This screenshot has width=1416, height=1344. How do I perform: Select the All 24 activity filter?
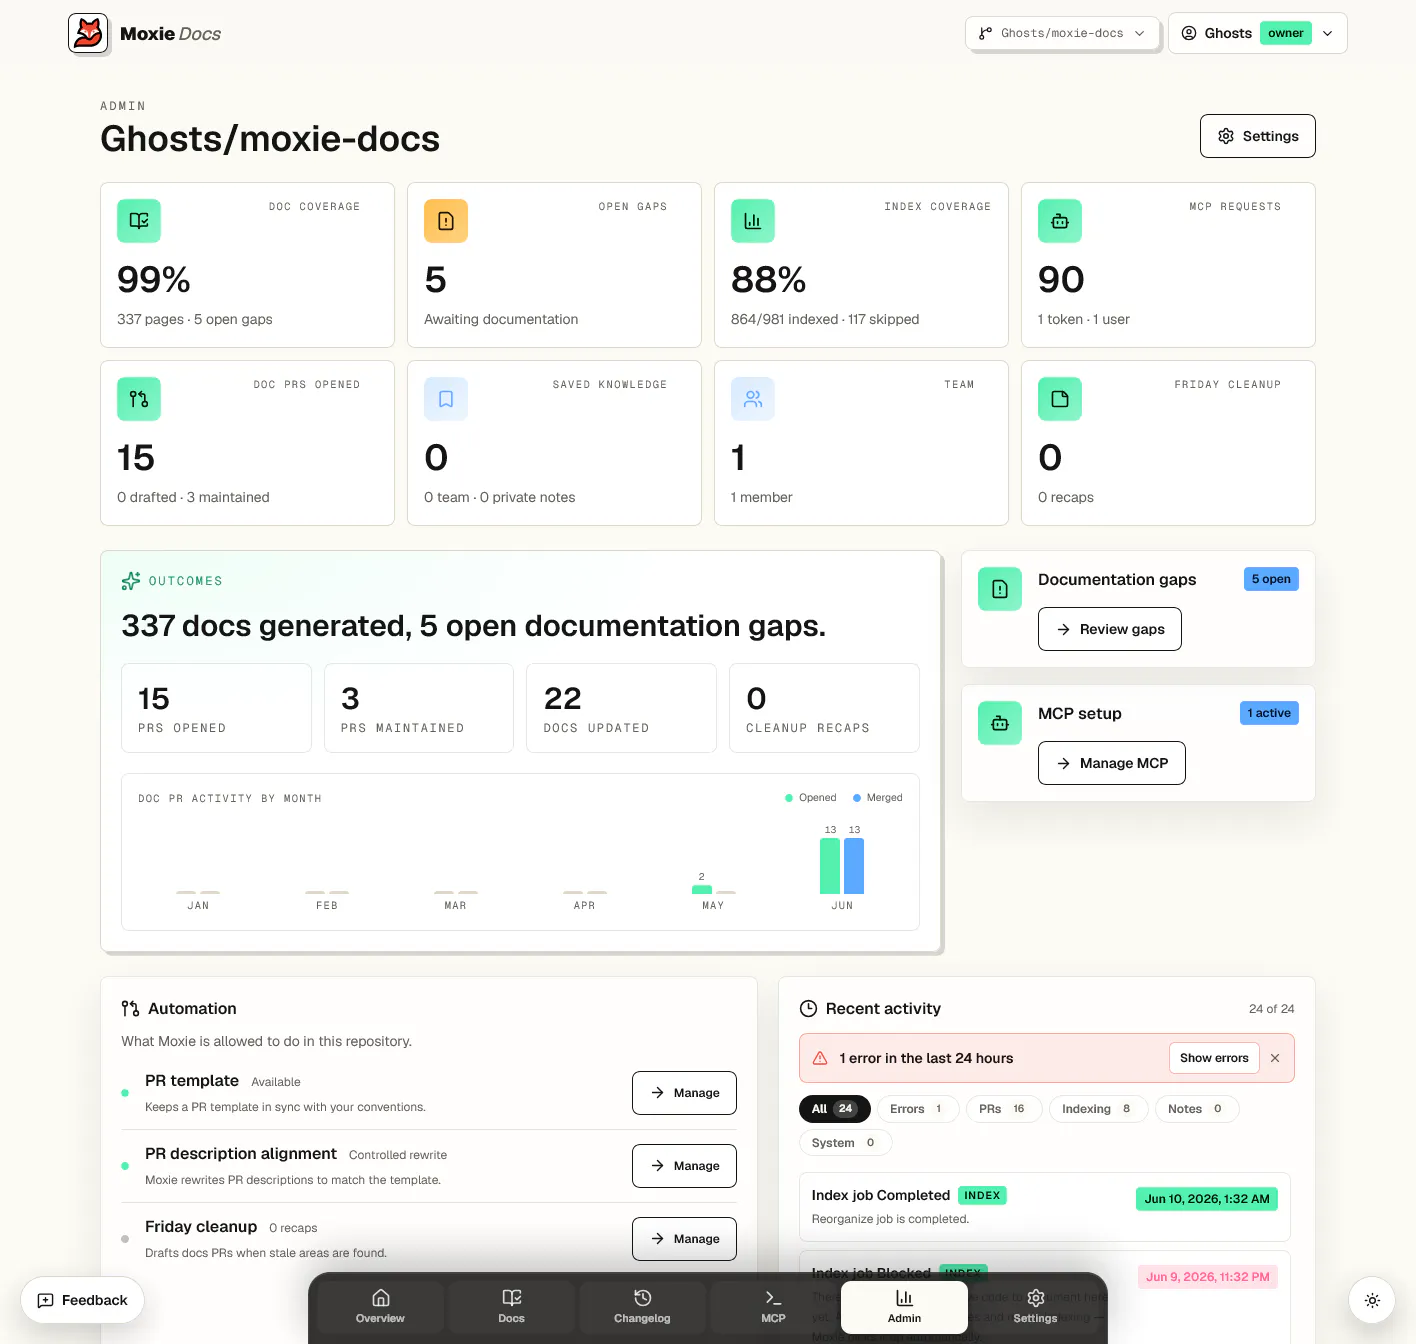(x=835, y=1109)
